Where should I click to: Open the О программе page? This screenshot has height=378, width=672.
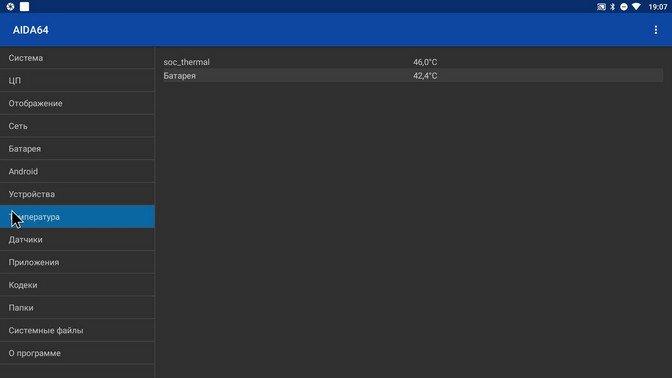pos(77,353)
